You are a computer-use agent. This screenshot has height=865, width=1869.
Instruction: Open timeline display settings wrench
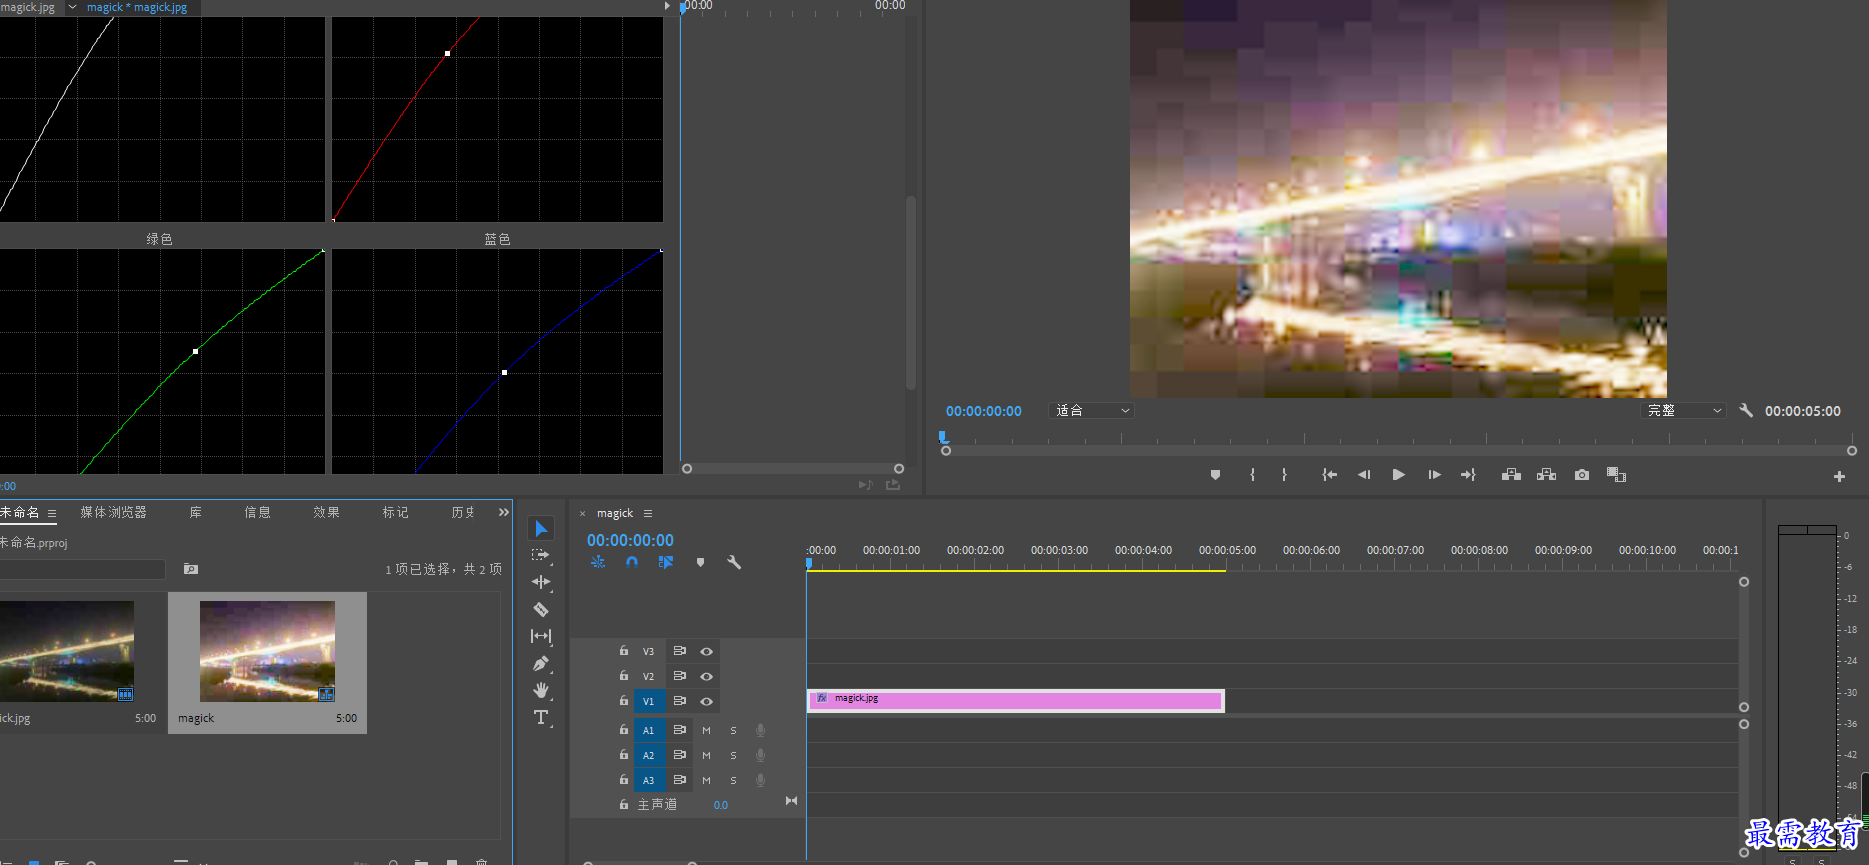(734, 562)
